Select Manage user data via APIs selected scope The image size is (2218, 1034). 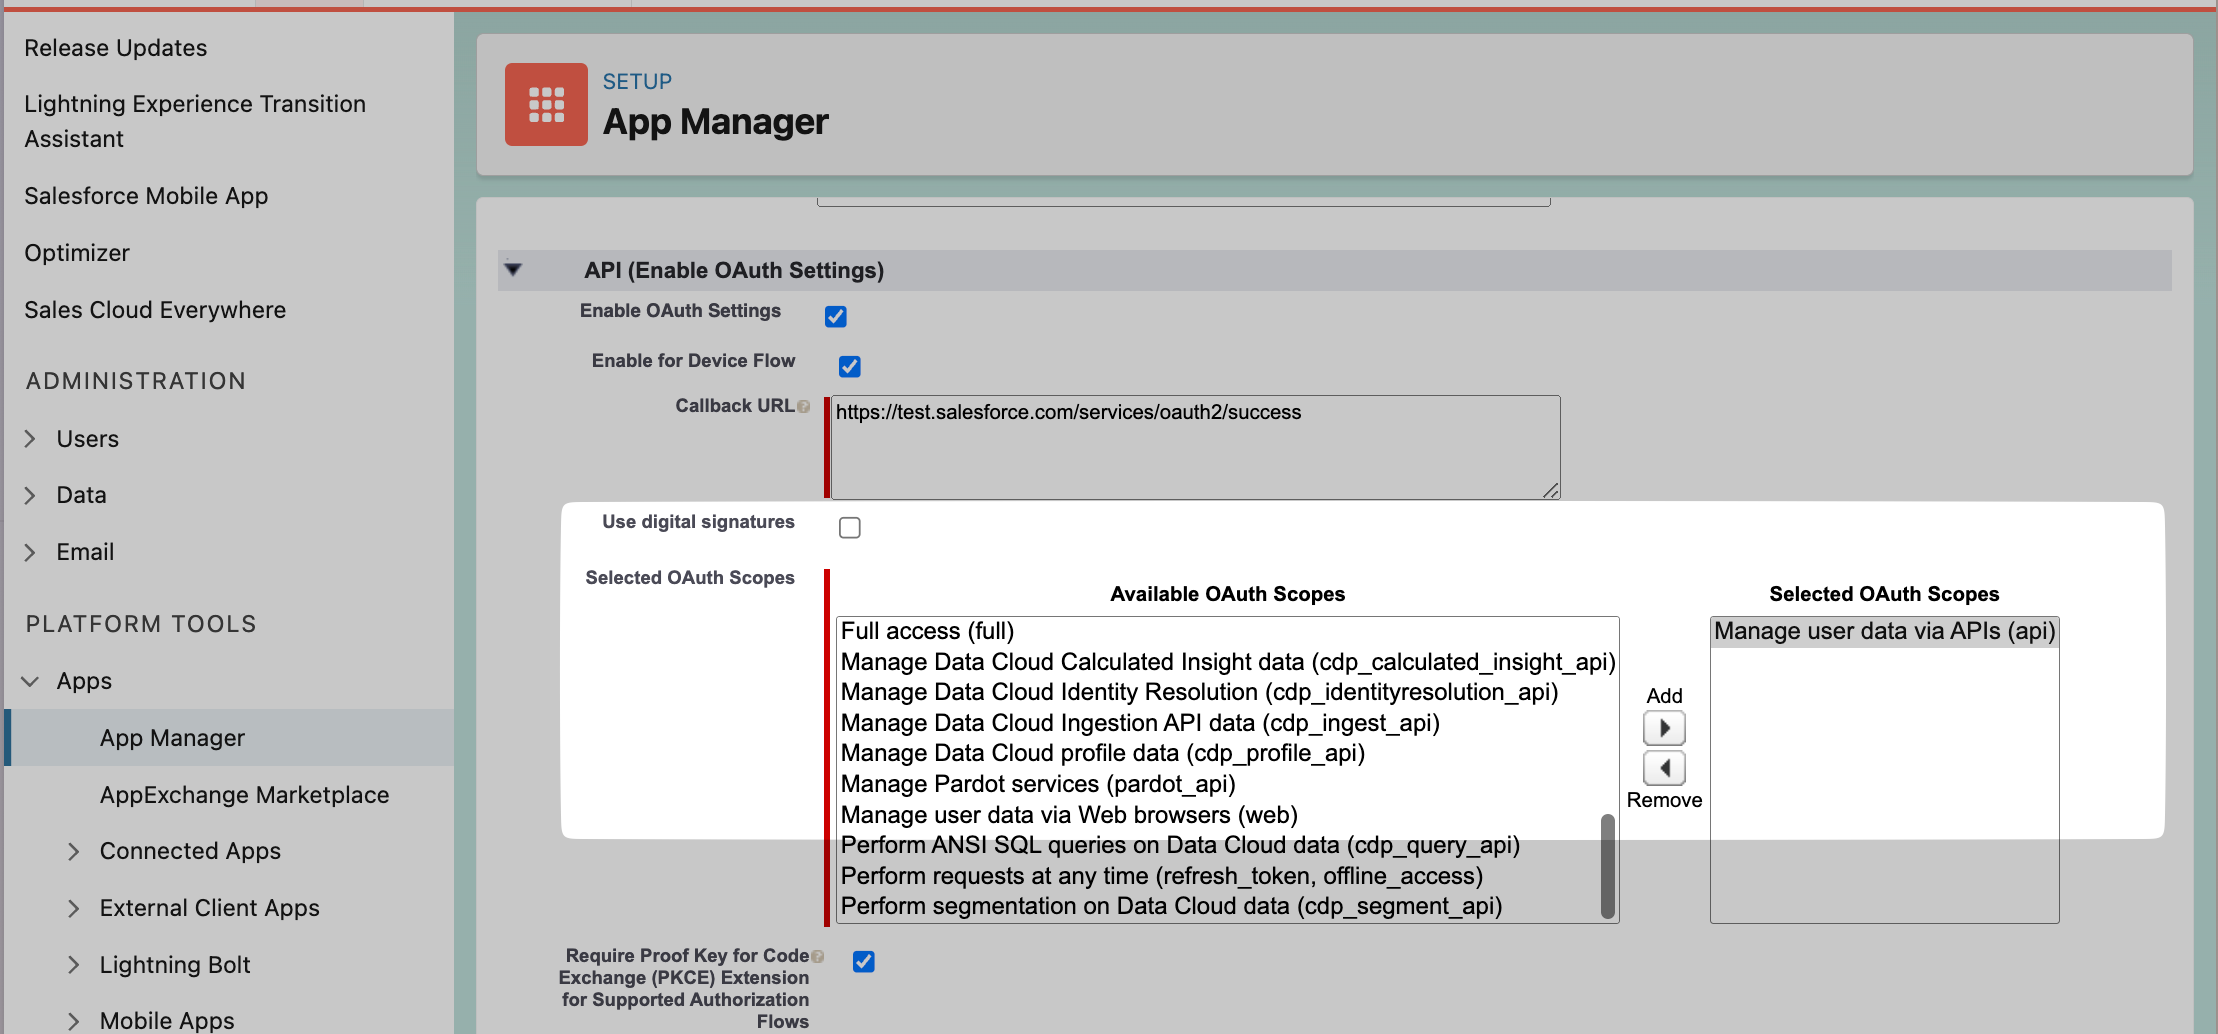pos(1884,632)
